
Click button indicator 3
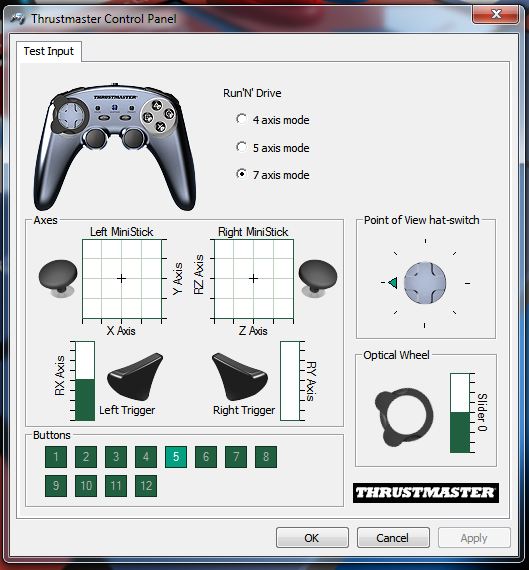(116, 457)
